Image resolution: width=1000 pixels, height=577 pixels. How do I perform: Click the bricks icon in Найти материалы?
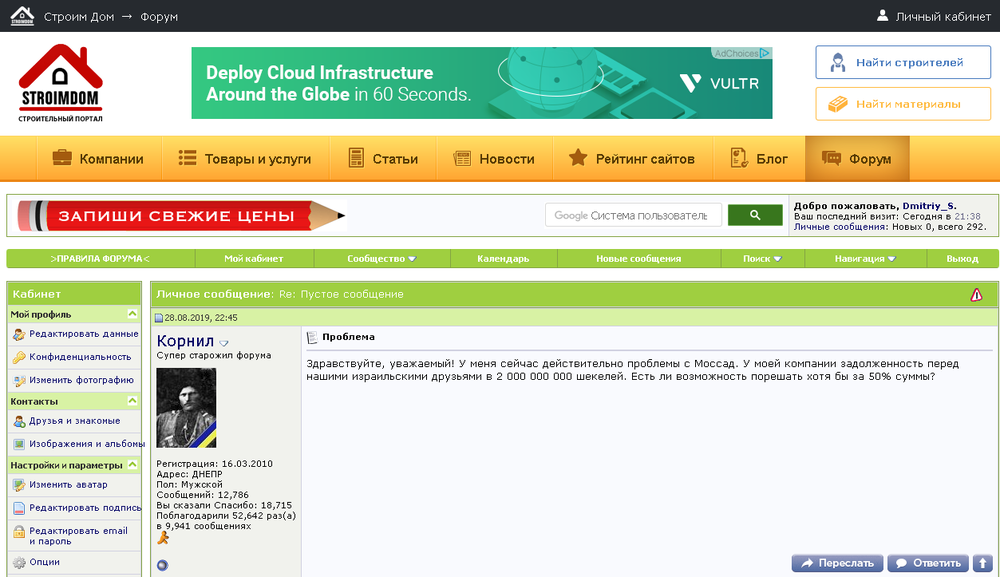coord(837,104)
